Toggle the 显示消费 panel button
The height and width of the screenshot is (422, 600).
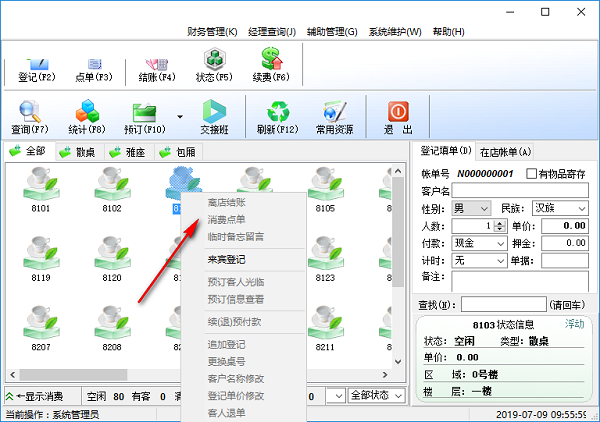pos(34,396)
